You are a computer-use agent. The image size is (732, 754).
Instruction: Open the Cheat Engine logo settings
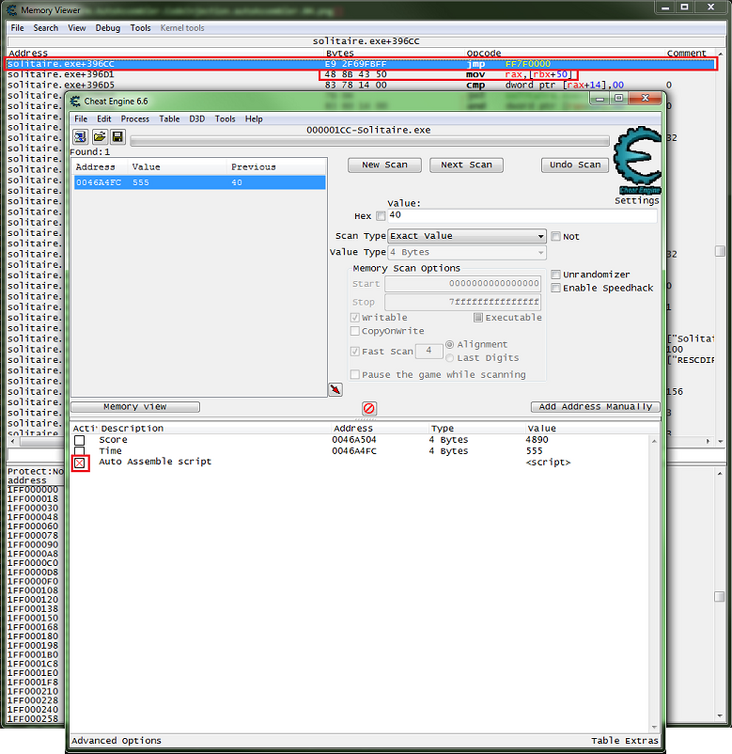click(637, 161)
